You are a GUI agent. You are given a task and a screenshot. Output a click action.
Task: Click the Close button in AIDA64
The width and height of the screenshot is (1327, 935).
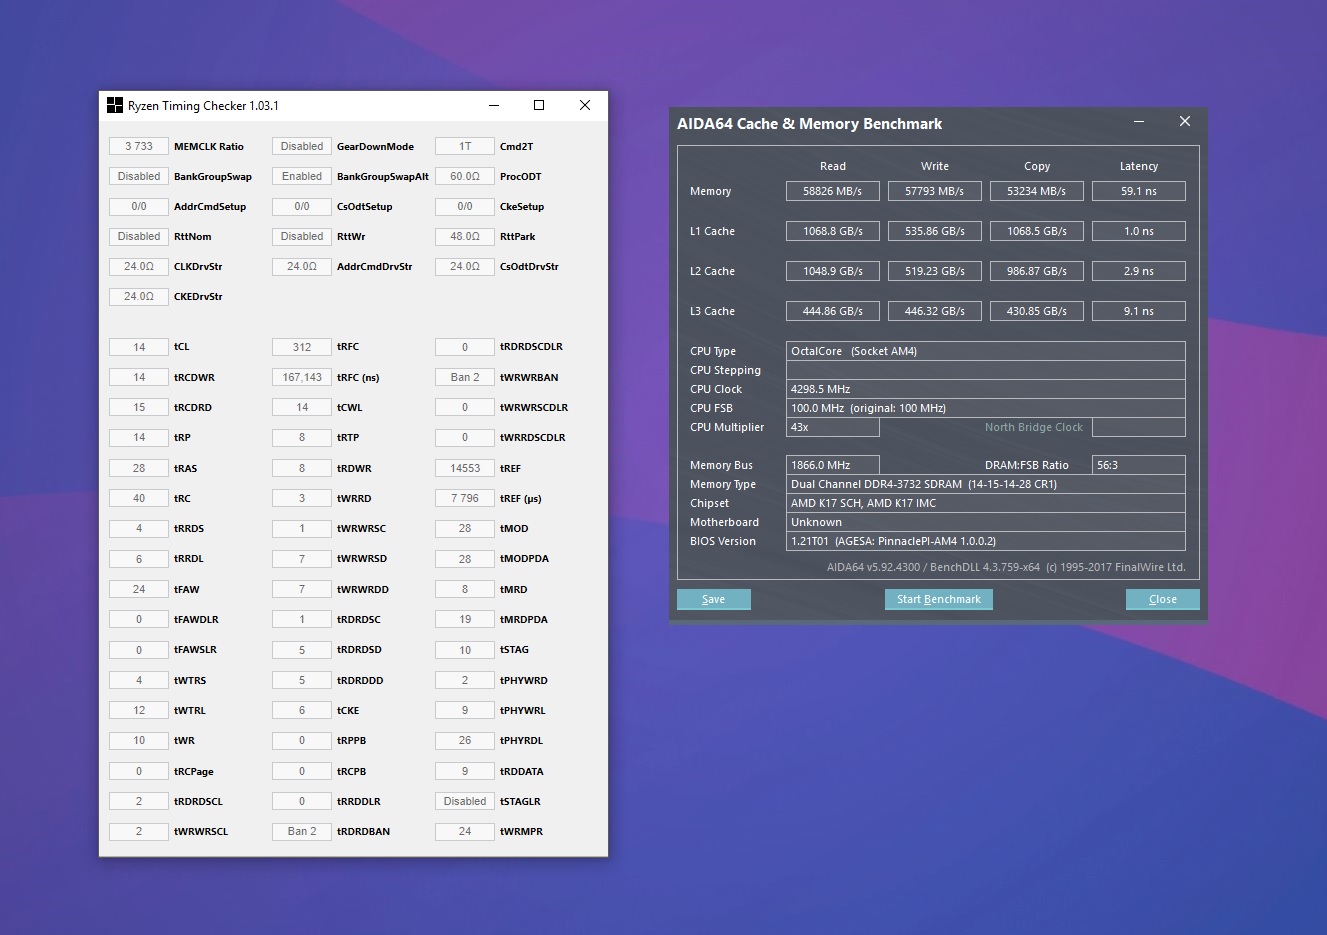1162,599
